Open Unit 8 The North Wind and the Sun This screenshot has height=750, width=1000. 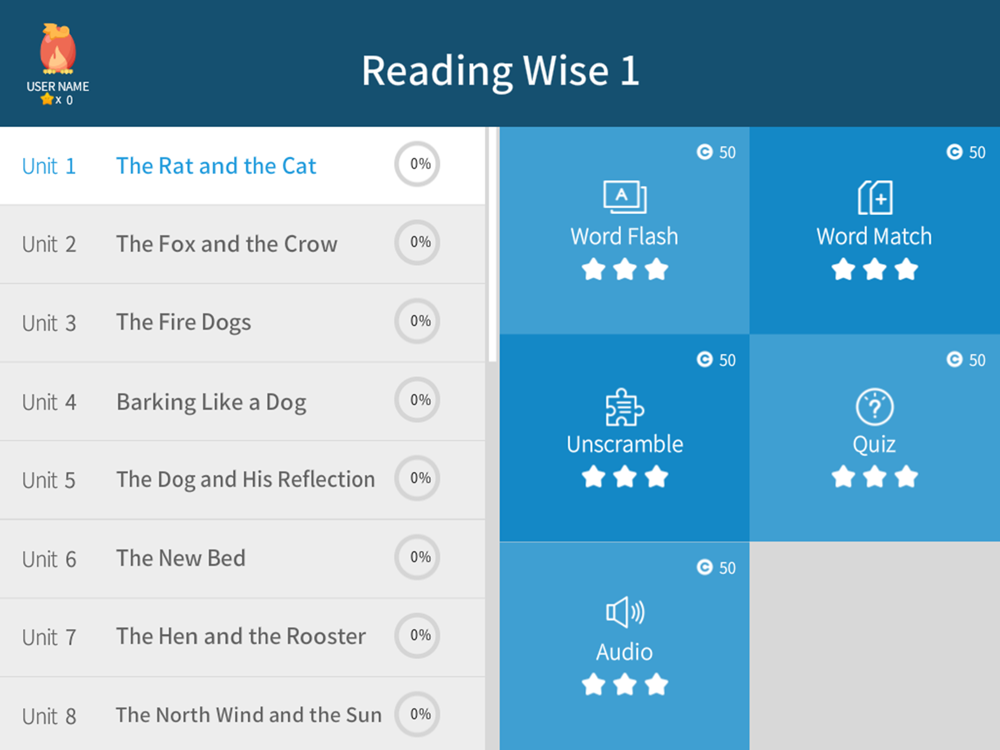coord(248,715)
